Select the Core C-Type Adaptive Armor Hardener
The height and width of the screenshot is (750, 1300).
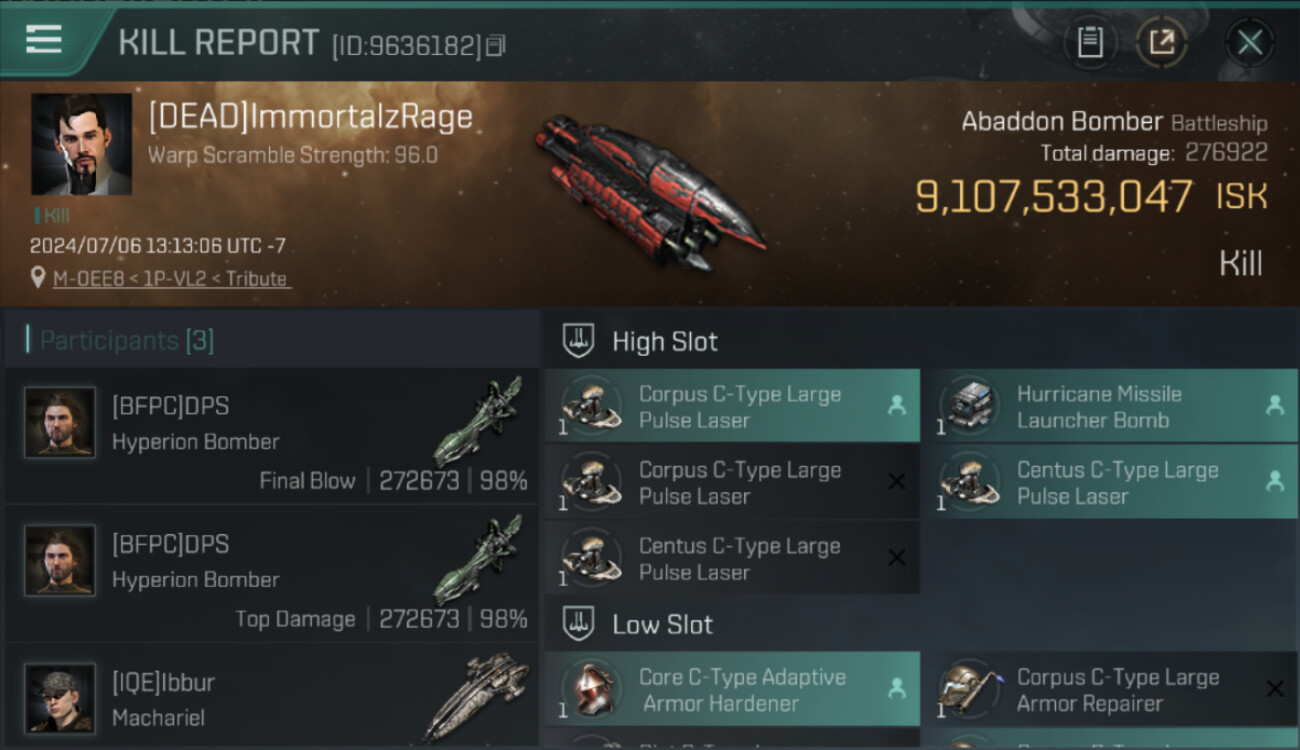[x=732, y=689]
